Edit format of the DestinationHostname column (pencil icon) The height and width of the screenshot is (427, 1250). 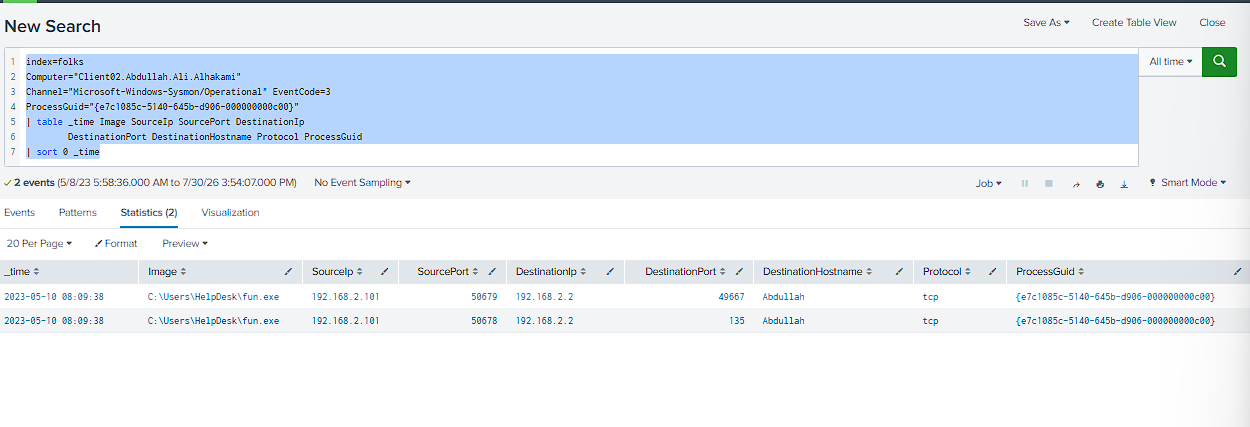point(900,271)
